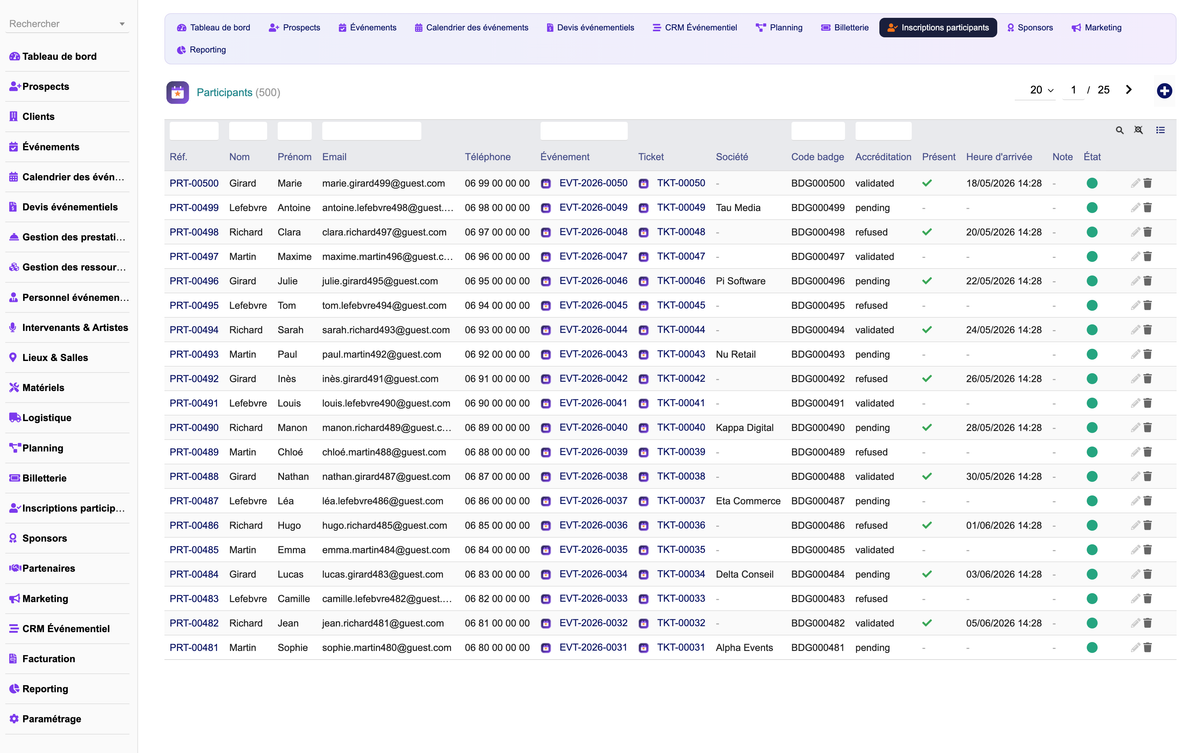Click the search magnifier icon in table header
The image size is (1200, 753).
(1120, 130)
